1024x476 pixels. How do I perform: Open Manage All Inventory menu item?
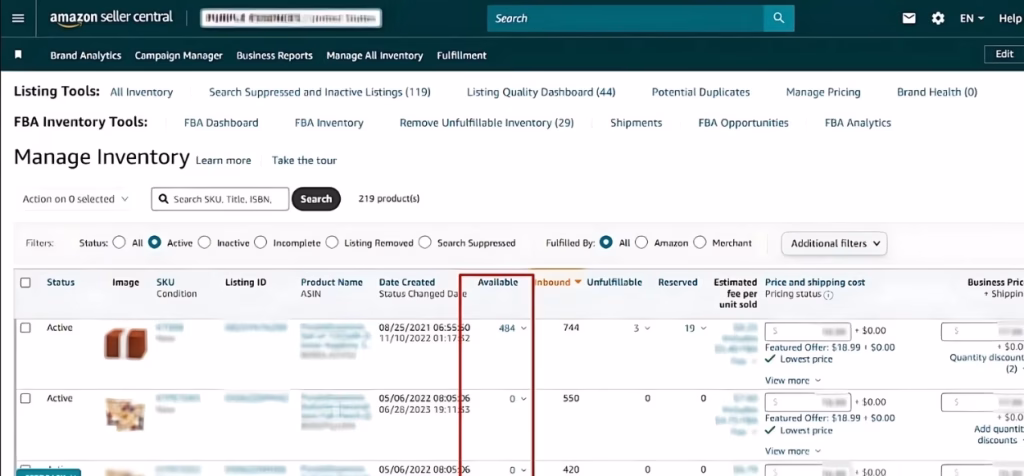tap(375, 56)
